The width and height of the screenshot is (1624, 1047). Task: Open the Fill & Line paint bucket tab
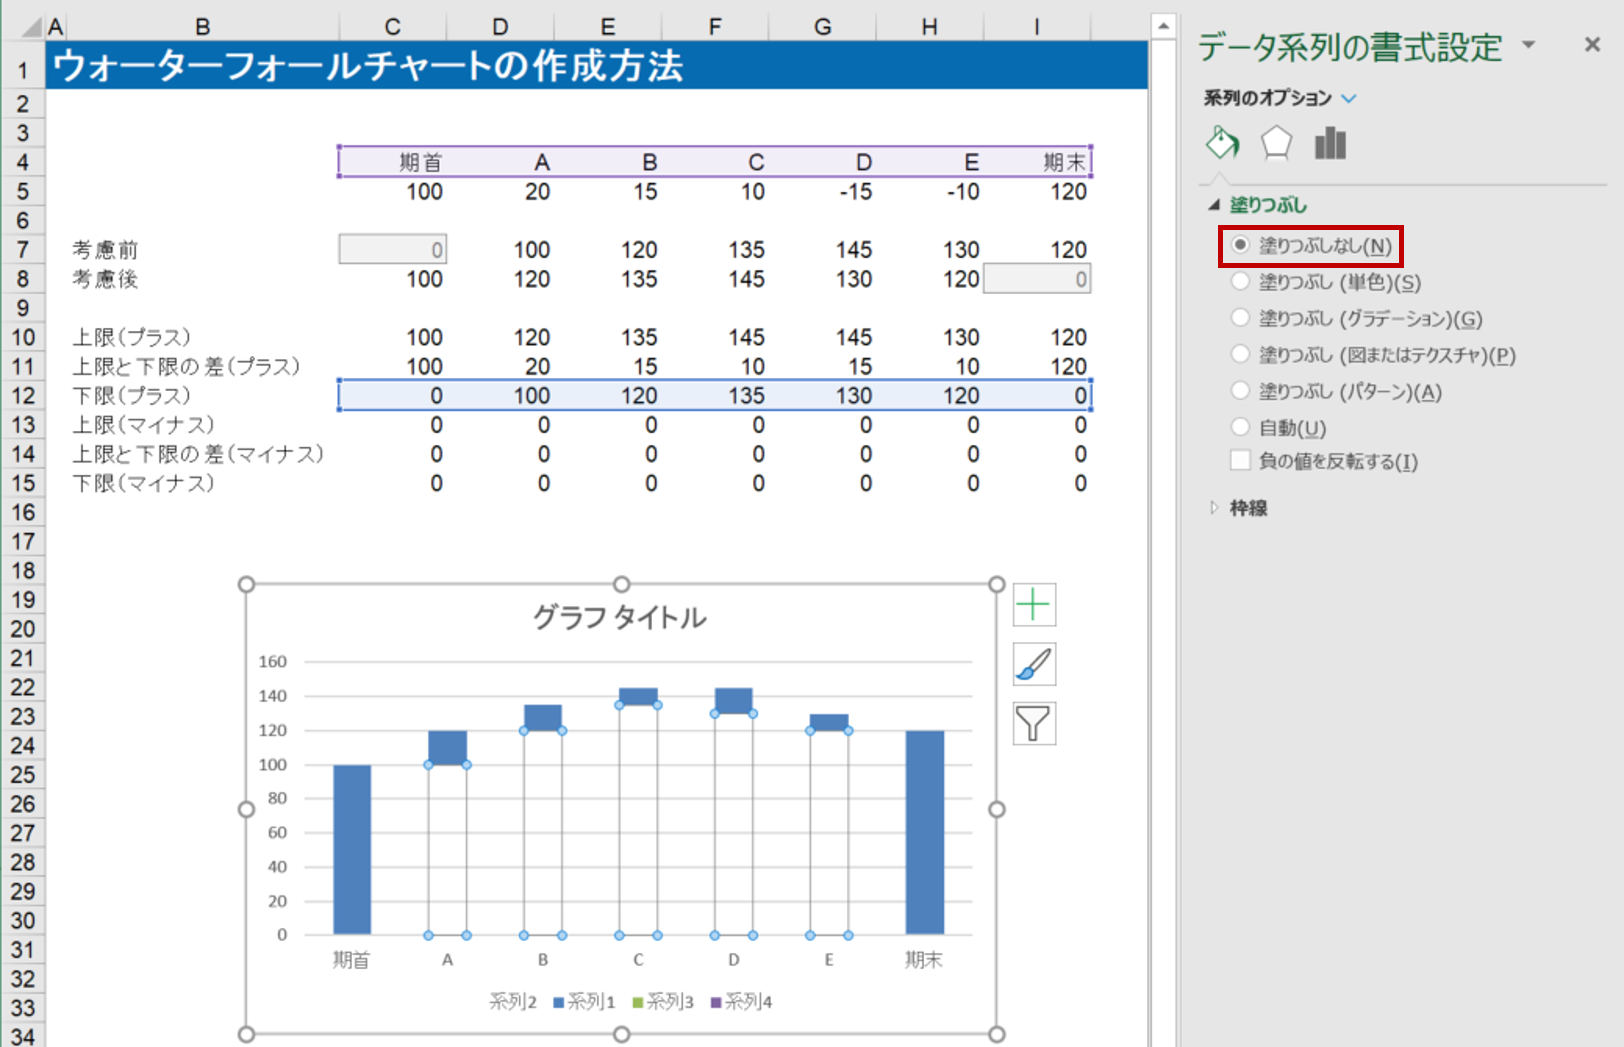pos(1222,143)
